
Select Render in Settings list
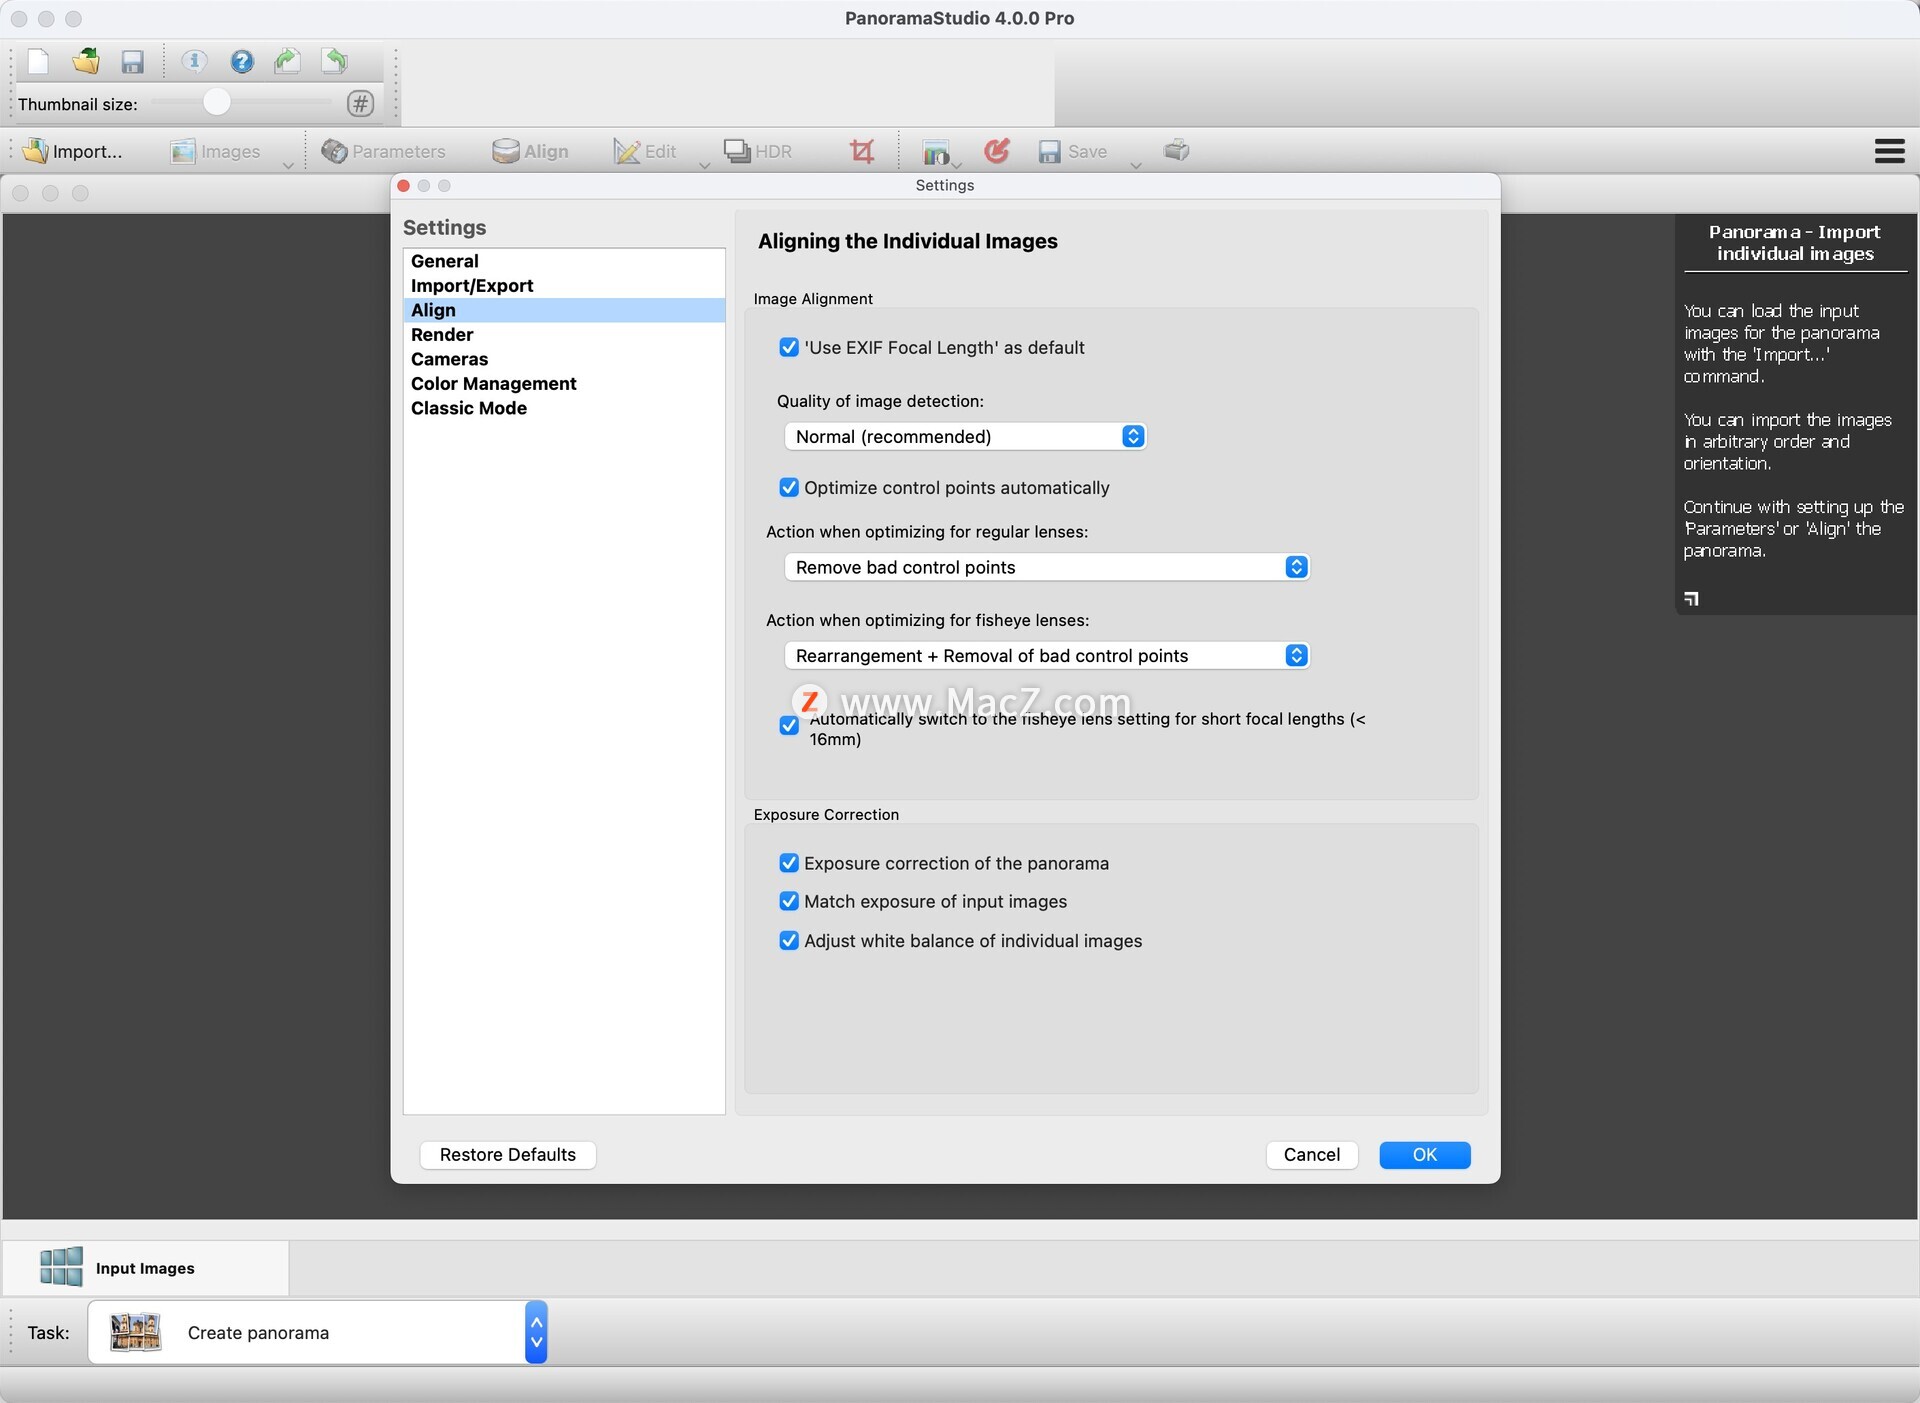564,335
